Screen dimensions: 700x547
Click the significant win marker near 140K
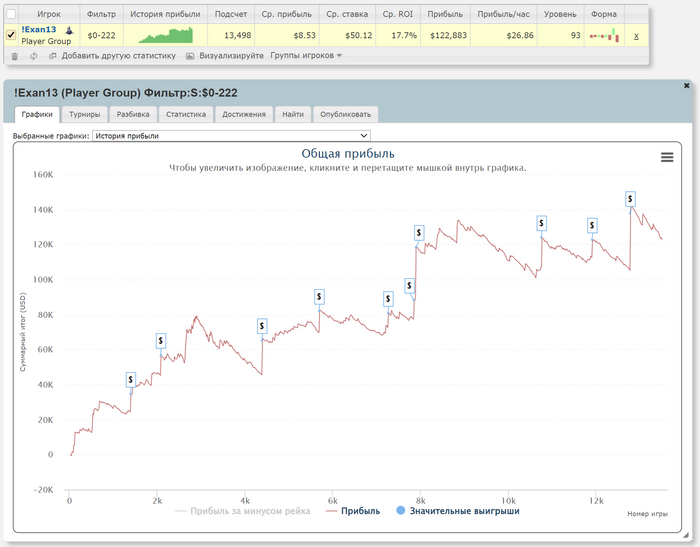point(630,199)
